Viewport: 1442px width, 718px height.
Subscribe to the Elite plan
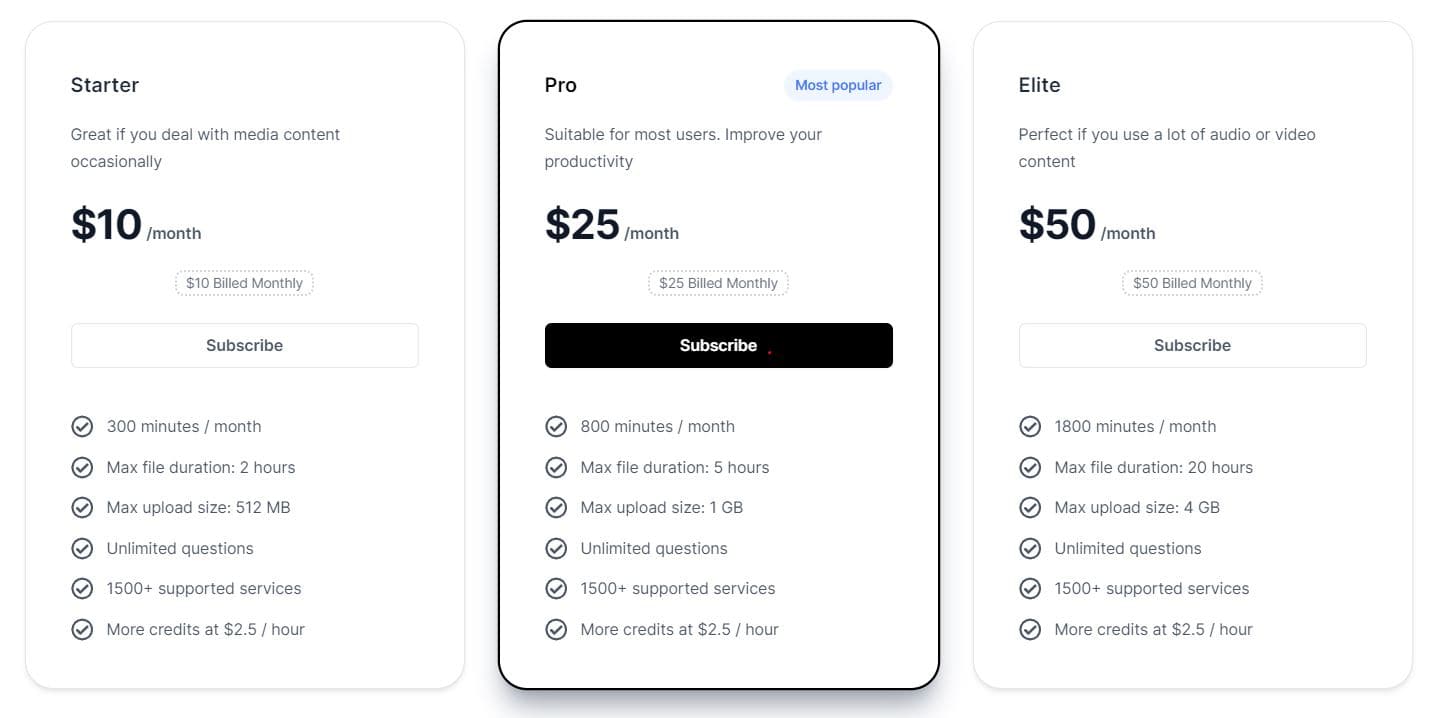click(1192, 346)
